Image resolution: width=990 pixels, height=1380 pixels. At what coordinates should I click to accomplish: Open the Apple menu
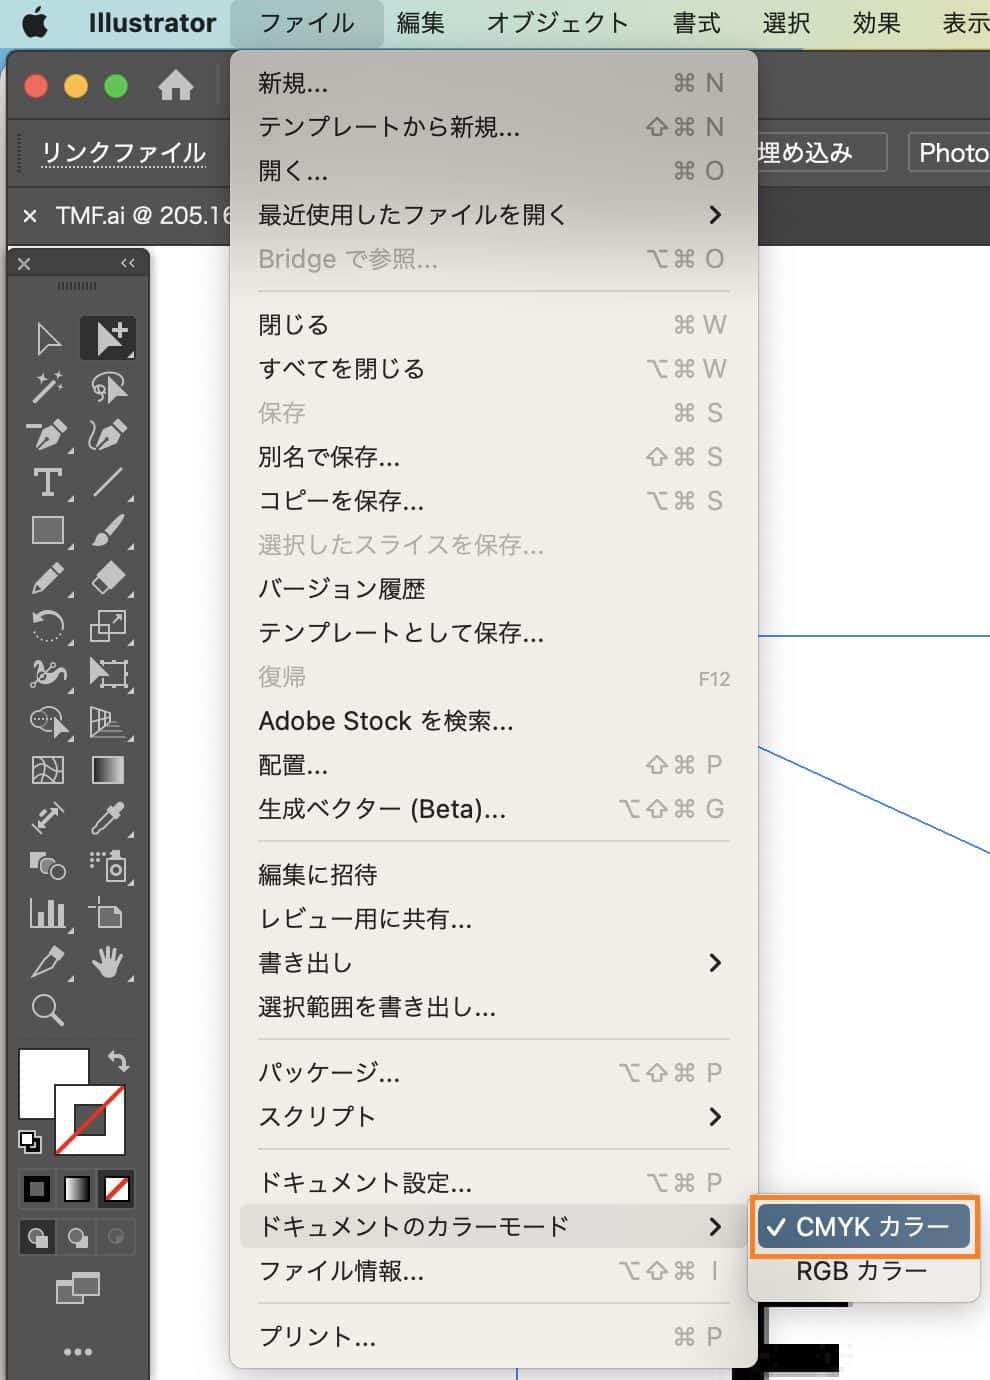tap(35, 22)
